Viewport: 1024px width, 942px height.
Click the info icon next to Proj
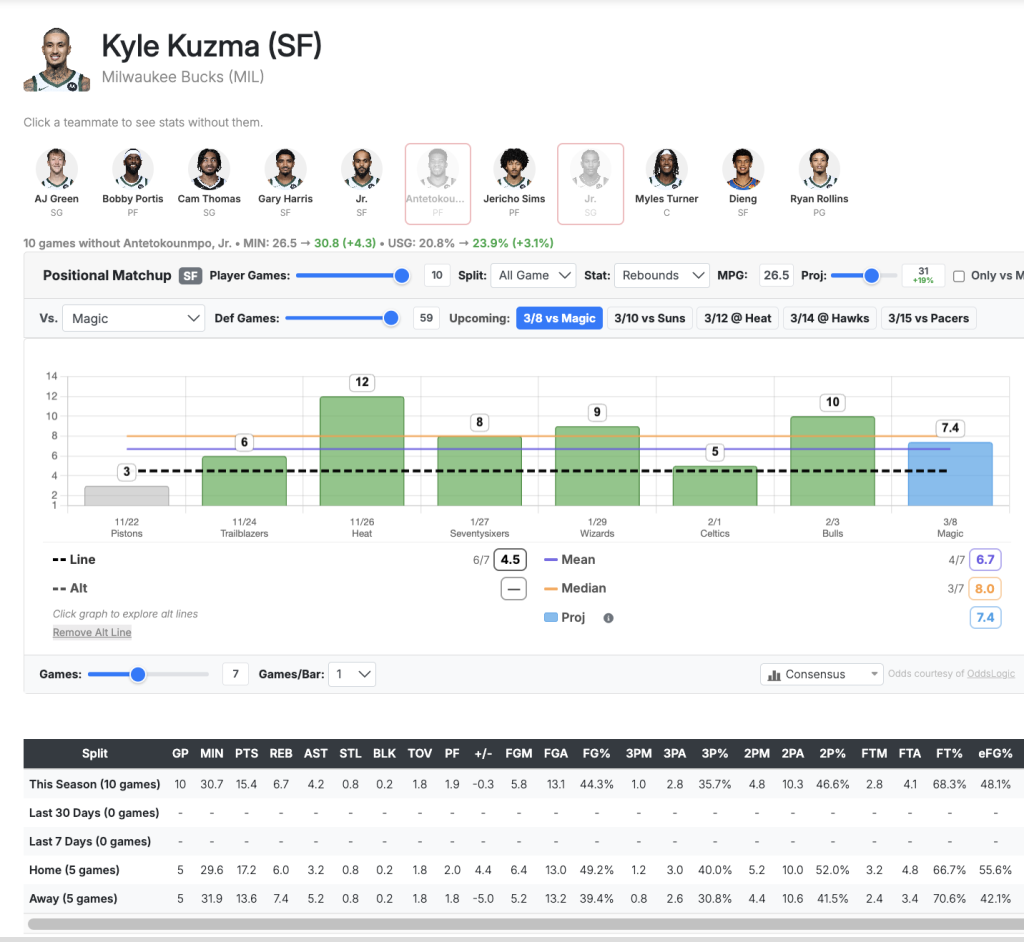coord(608,618)
